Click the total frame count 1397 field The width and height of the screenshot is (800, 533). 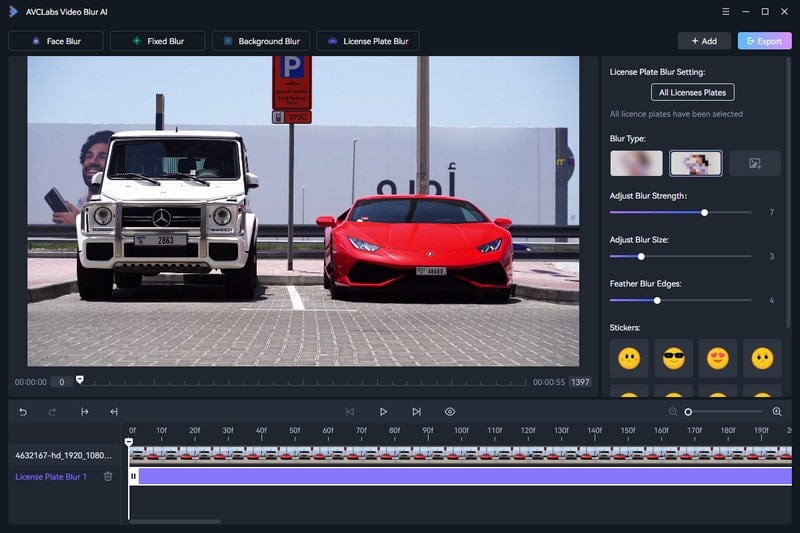coord(580,382)
